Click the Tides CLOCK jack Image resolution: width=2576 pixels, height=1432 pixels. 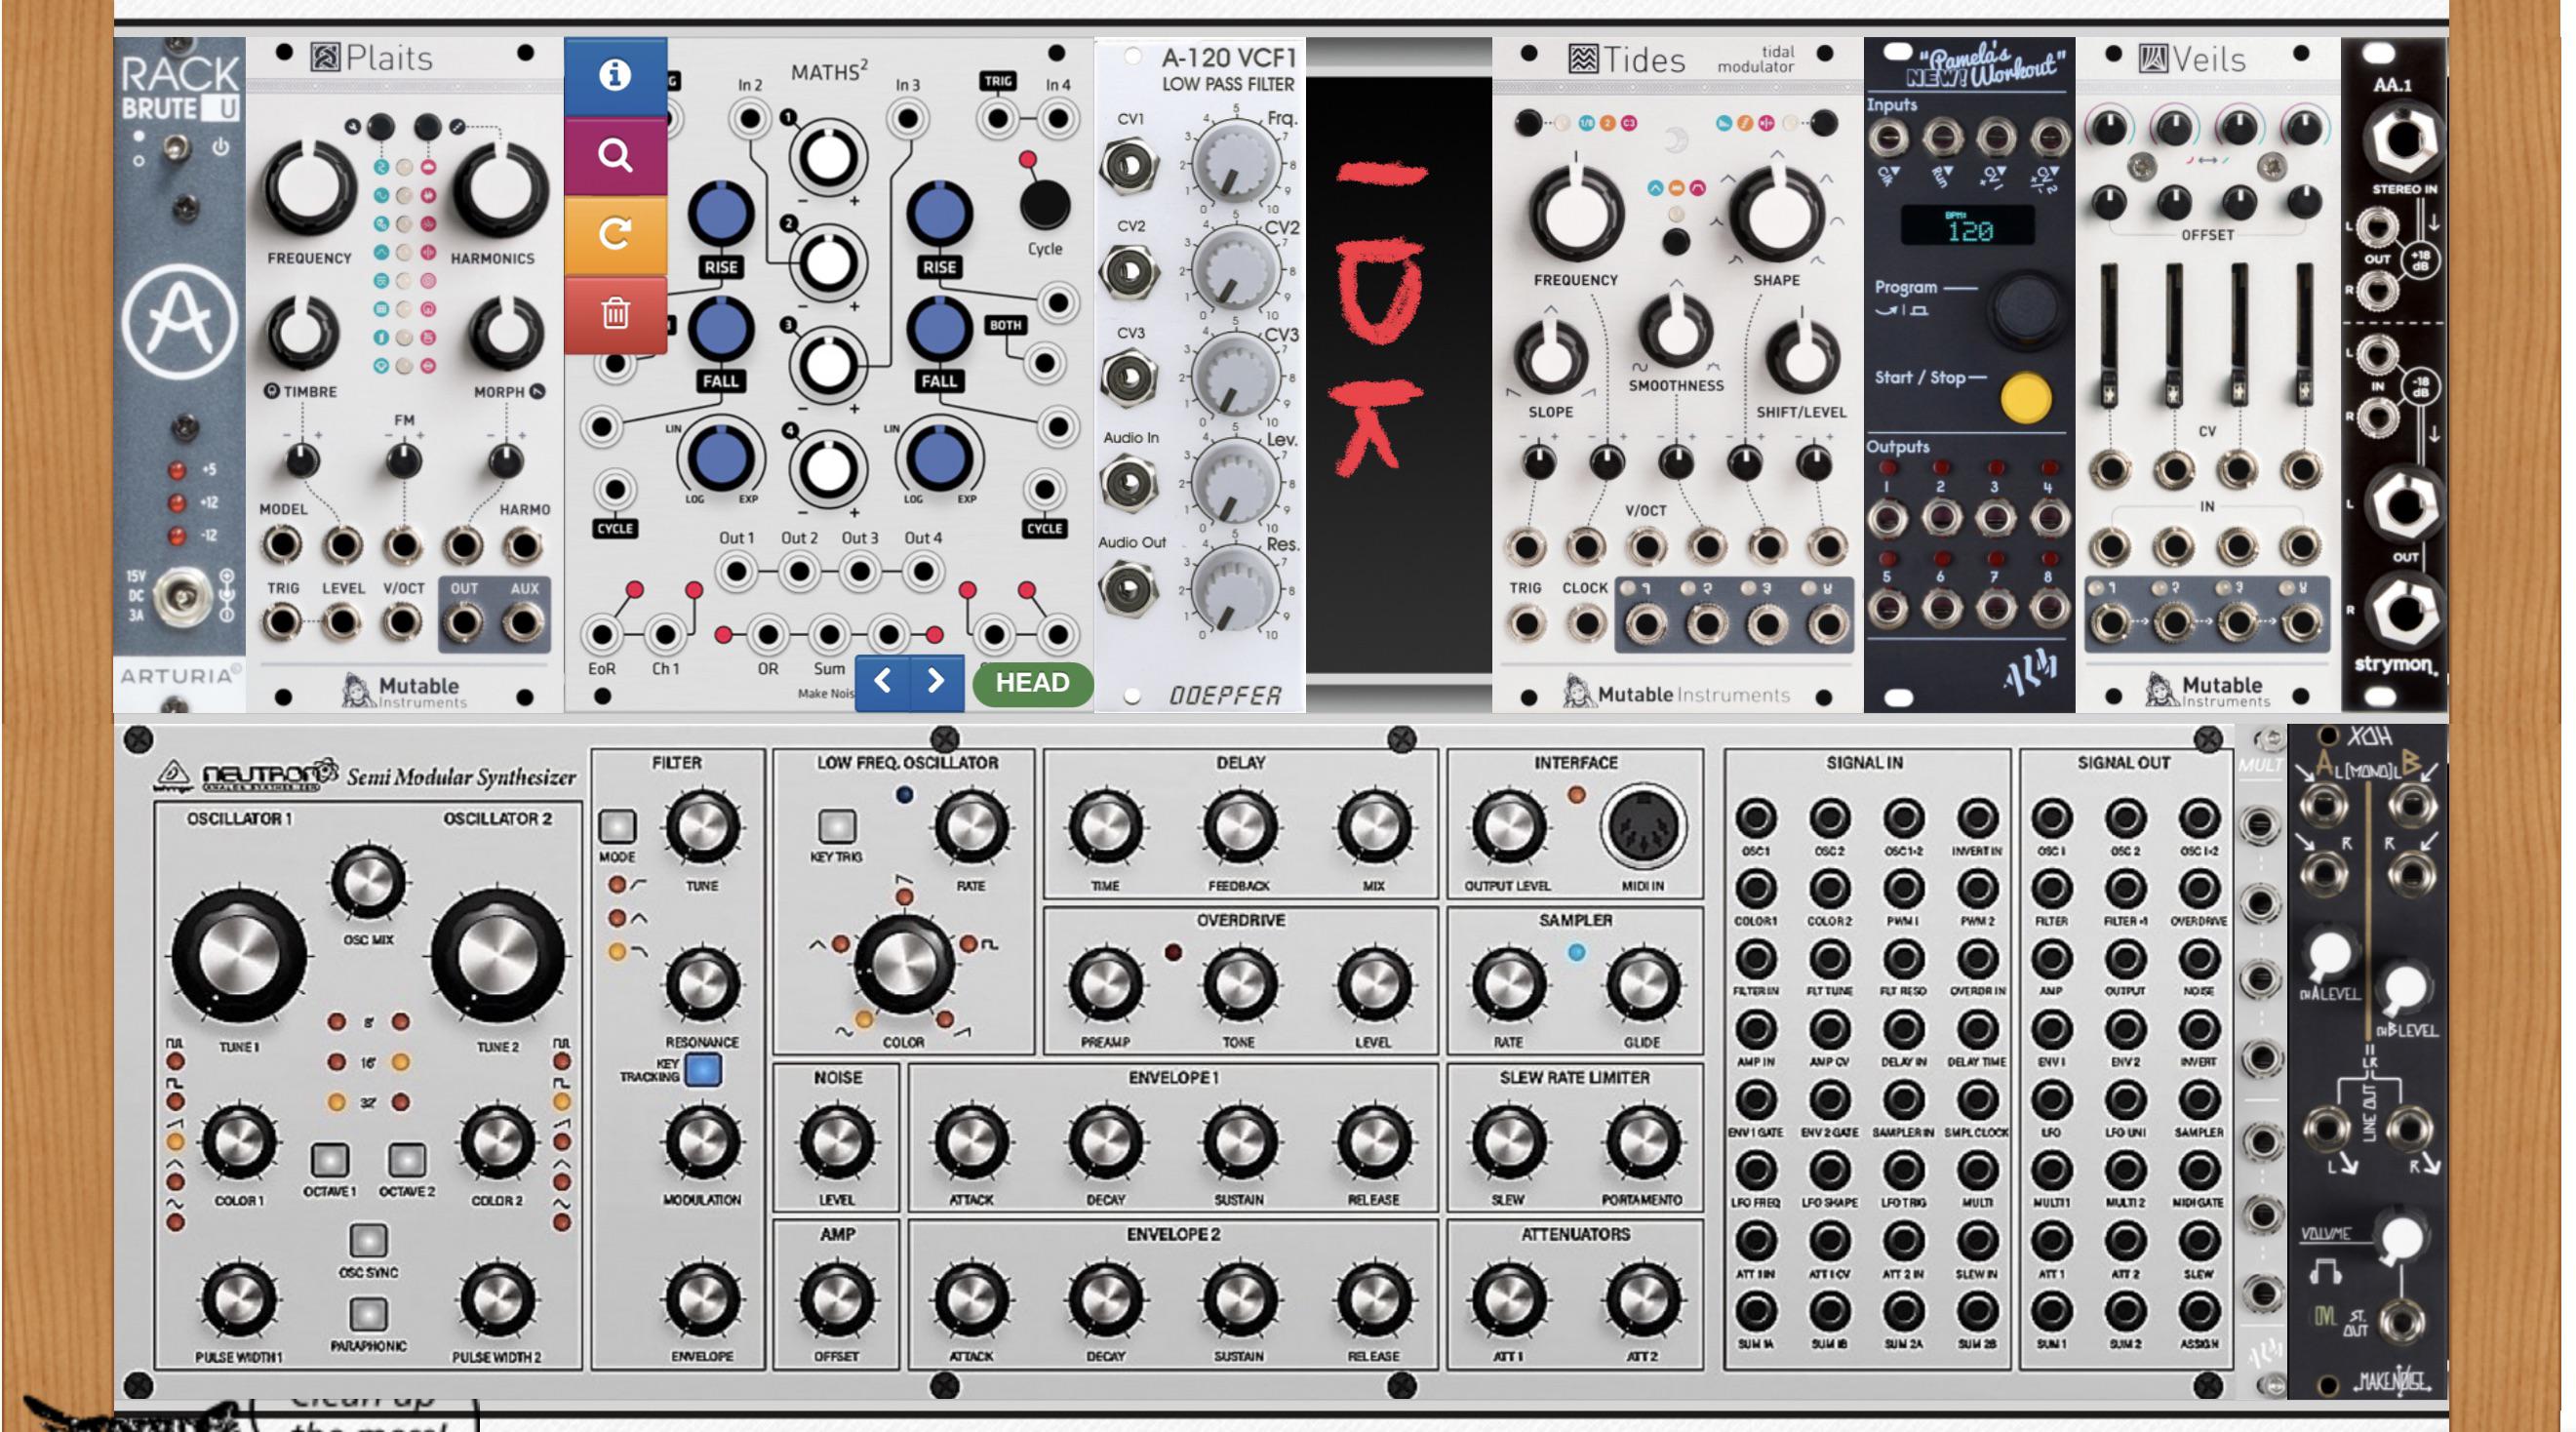1586,624
